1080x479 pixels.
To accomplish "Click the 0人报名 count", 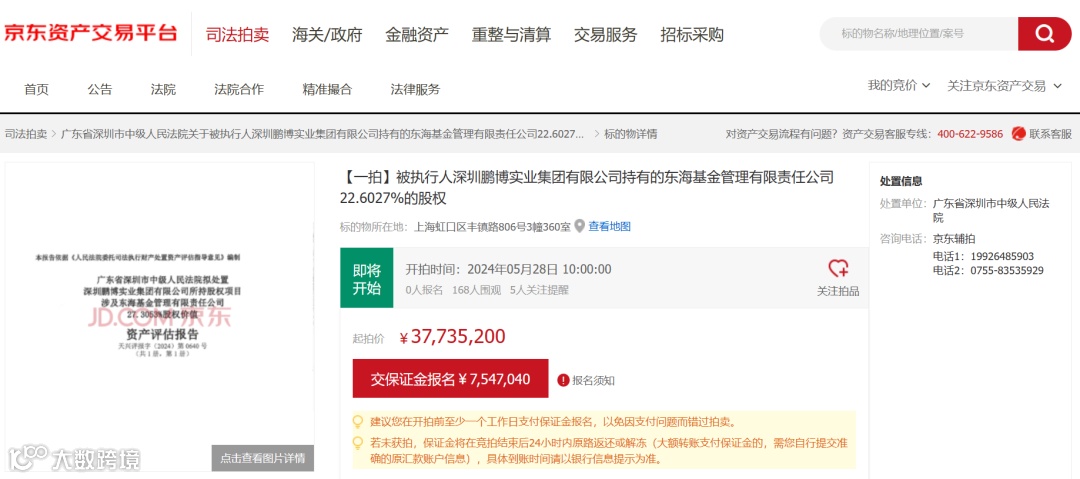I will 424,290.
